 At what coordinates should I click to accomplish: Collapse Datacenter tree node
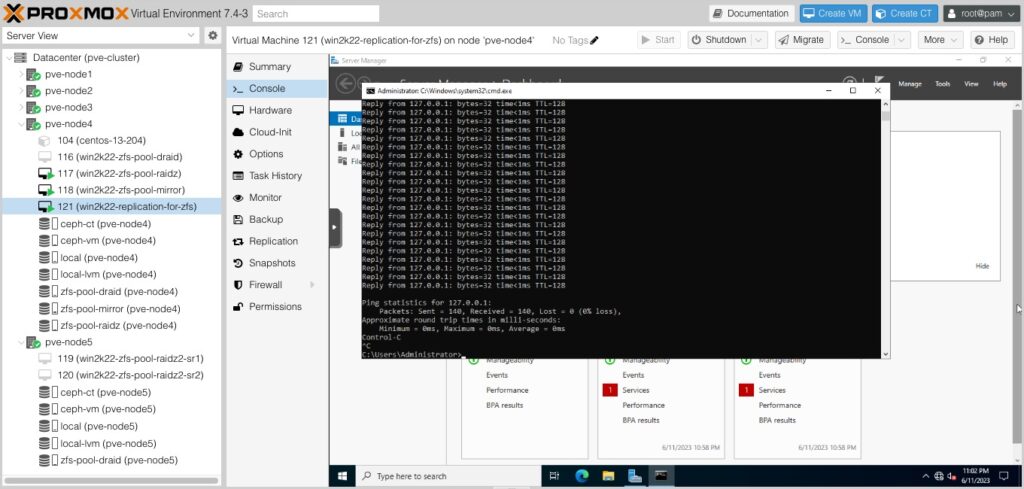coord(8,57)
